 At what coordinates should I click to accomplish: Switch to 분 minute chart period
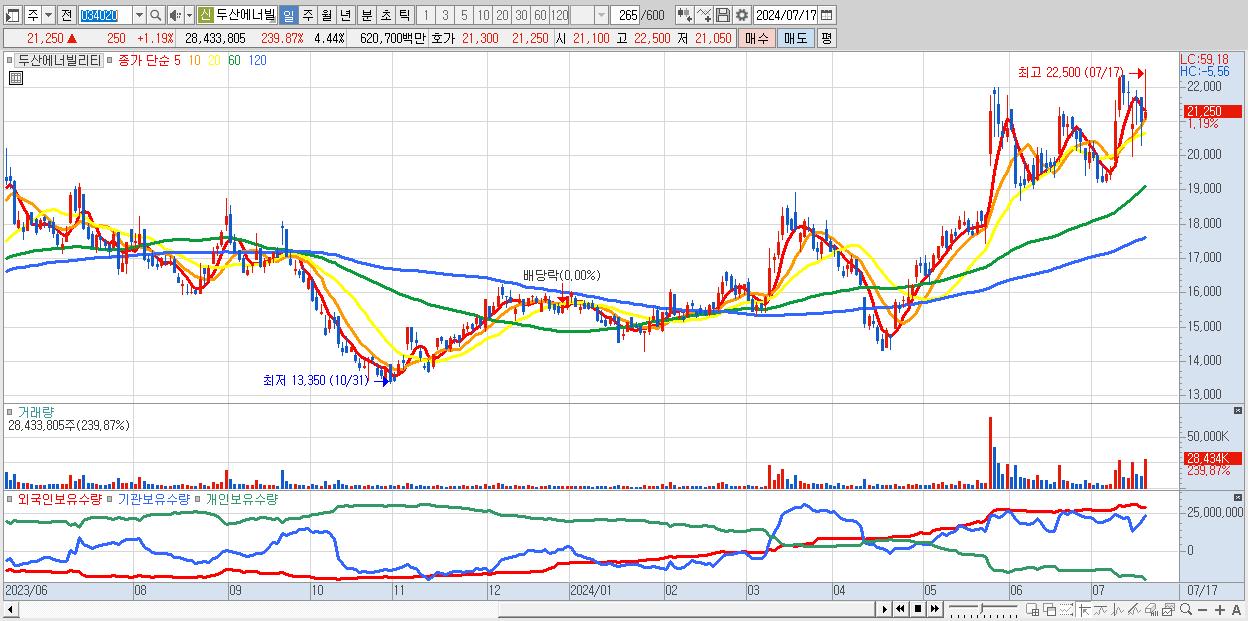[366, 15]
